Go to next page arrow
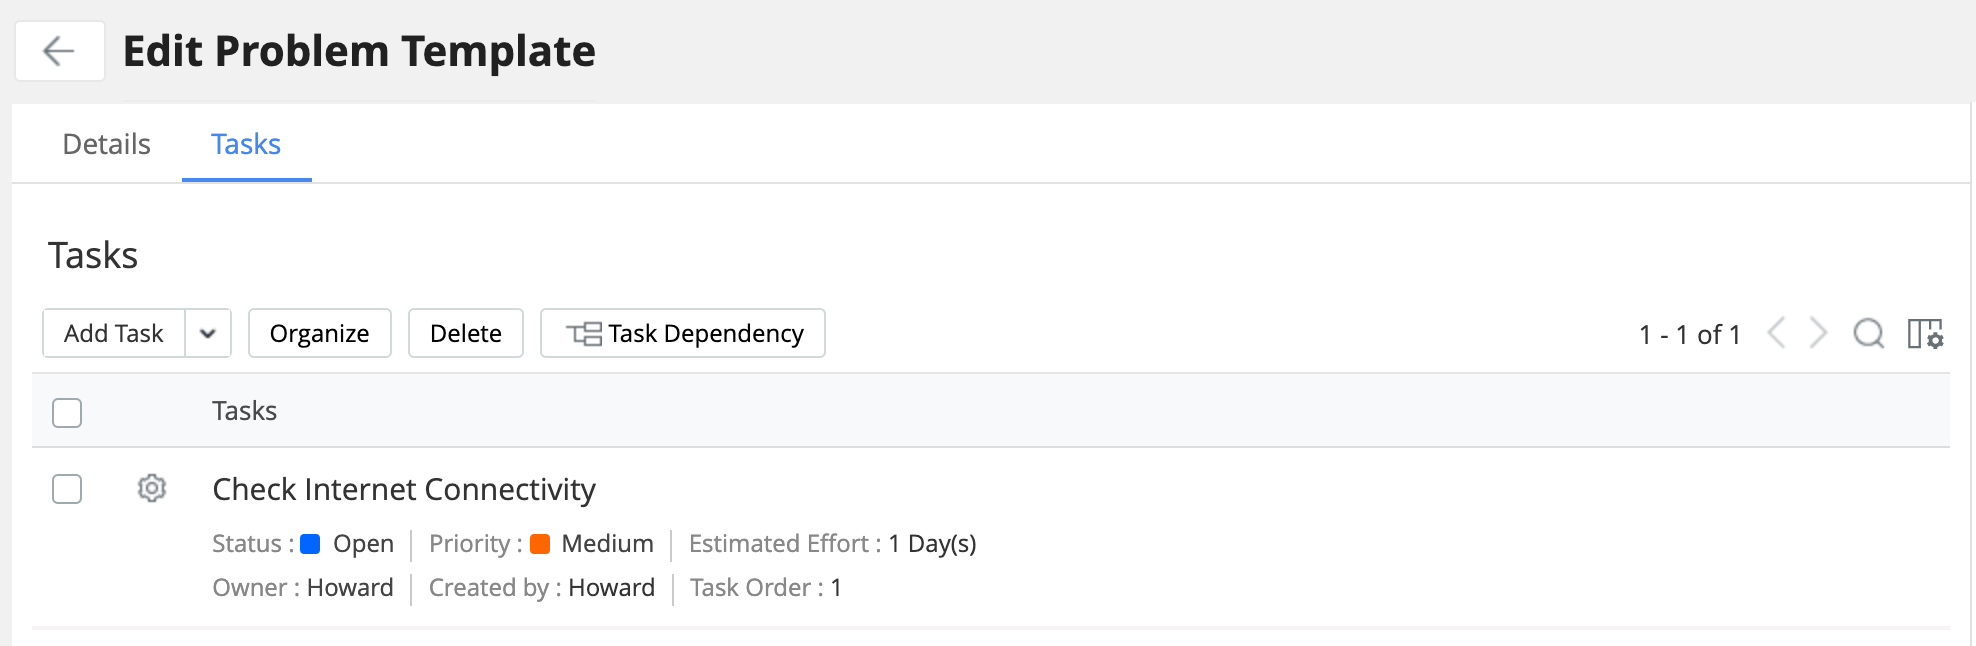1976x646 pixels. pos(1818,334)
